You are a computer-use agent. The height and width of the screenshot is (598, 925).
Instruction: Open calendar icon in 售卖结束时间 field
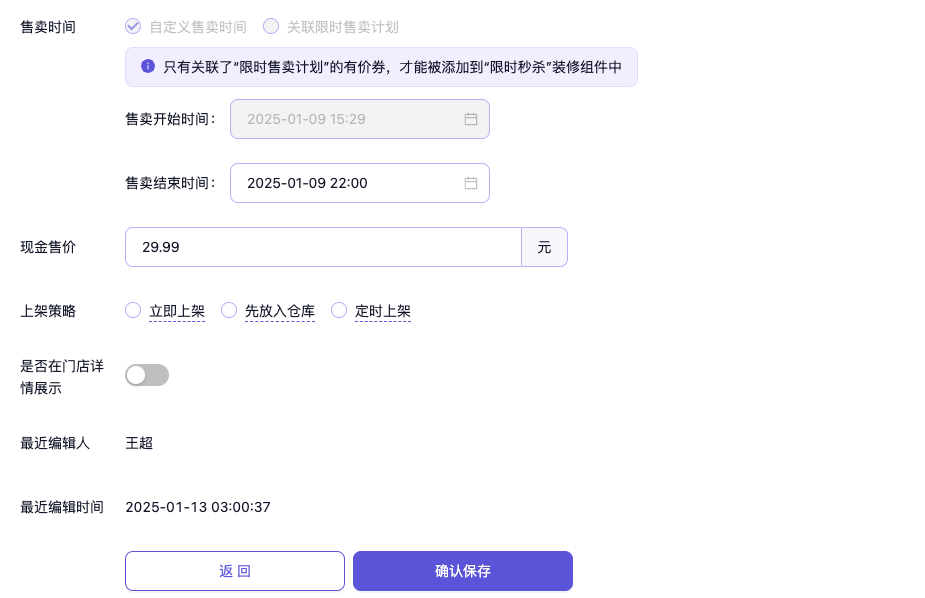(x=471, y=183)
